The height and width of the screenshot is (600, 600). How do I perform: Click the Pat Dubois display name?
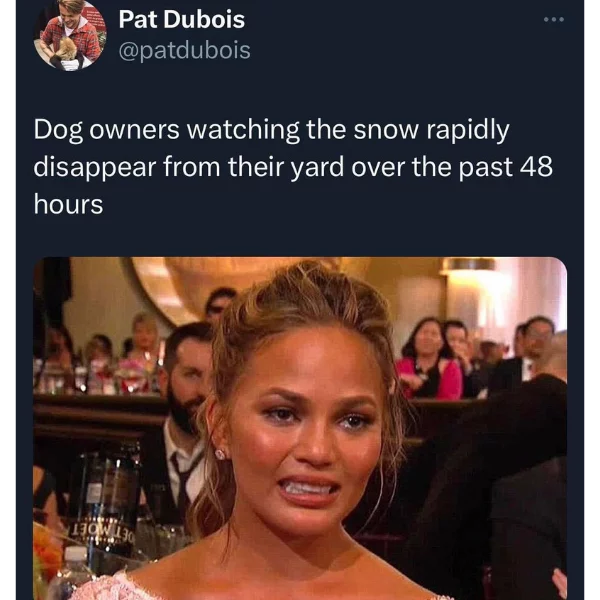click(x=181, y=19)
